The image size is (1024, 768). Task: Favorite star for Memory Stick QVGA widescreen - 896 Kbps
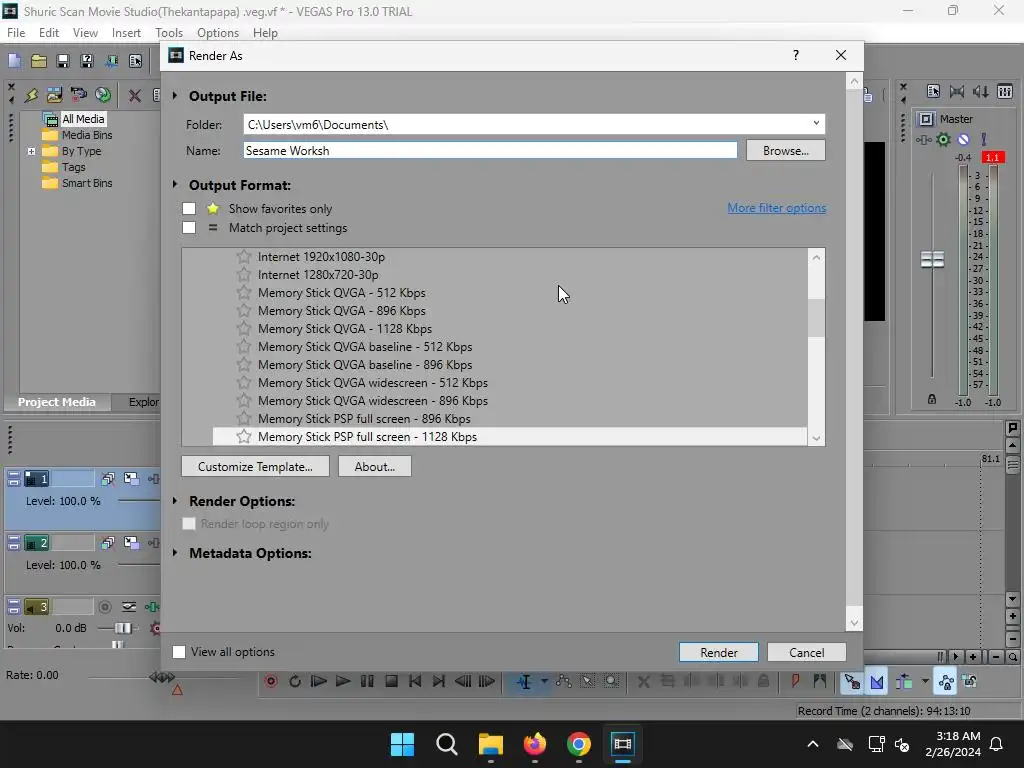point(244,400)
